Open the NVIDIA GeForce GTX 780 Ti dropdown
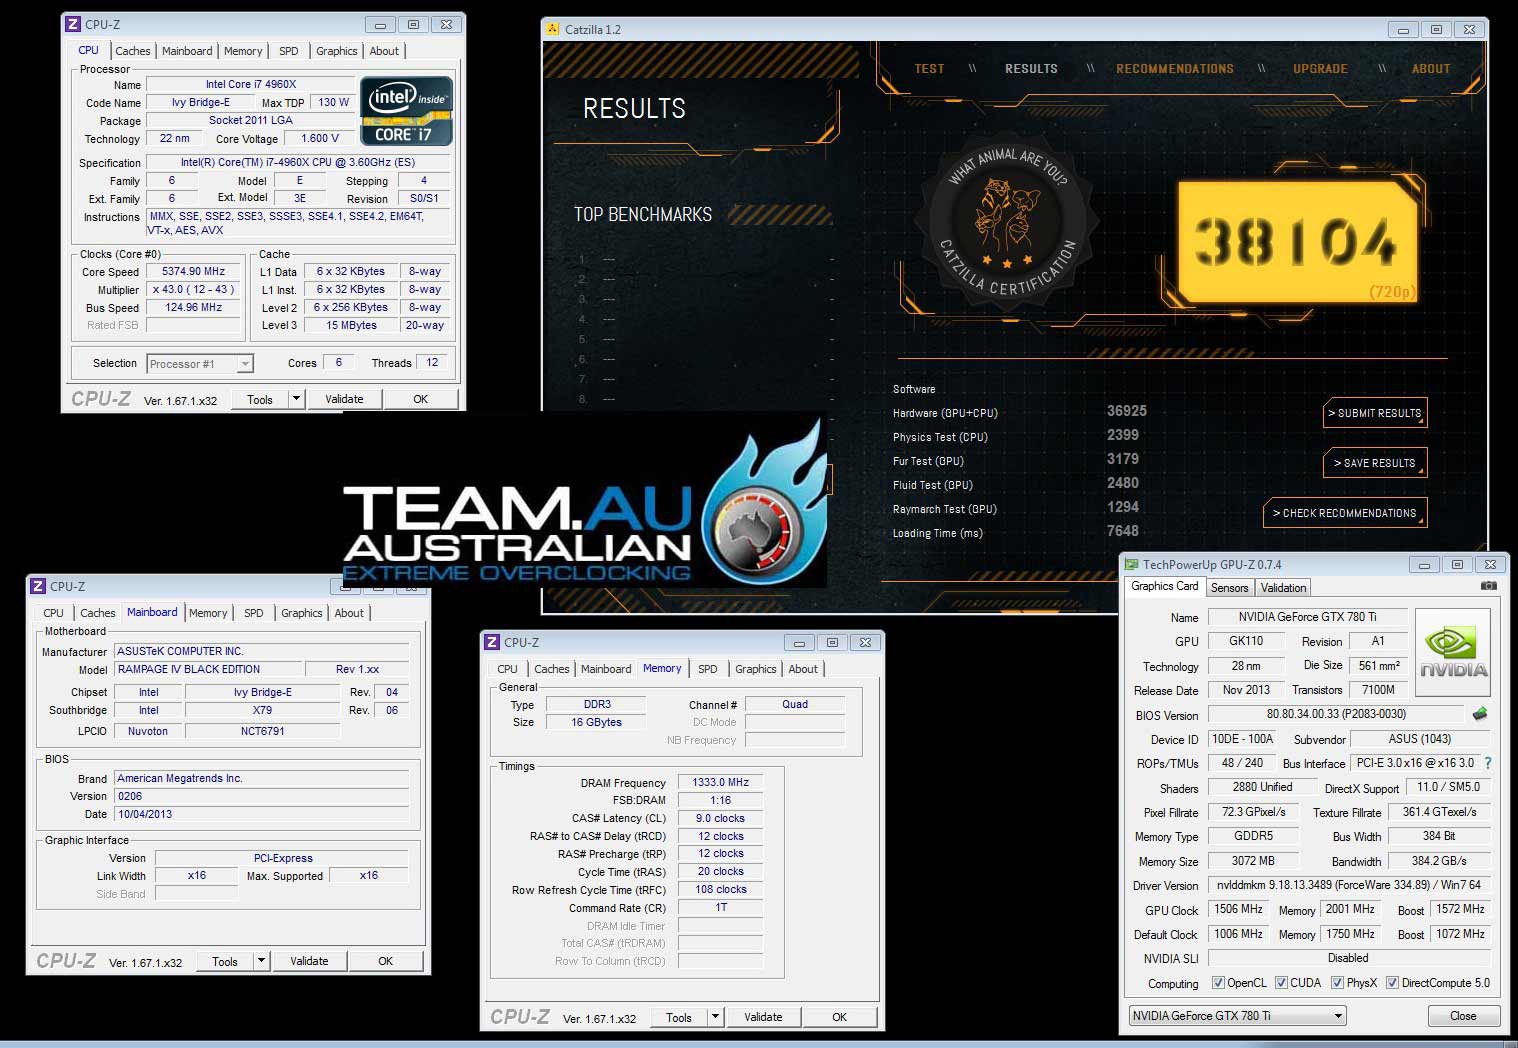 (x=1338, y=1016)
